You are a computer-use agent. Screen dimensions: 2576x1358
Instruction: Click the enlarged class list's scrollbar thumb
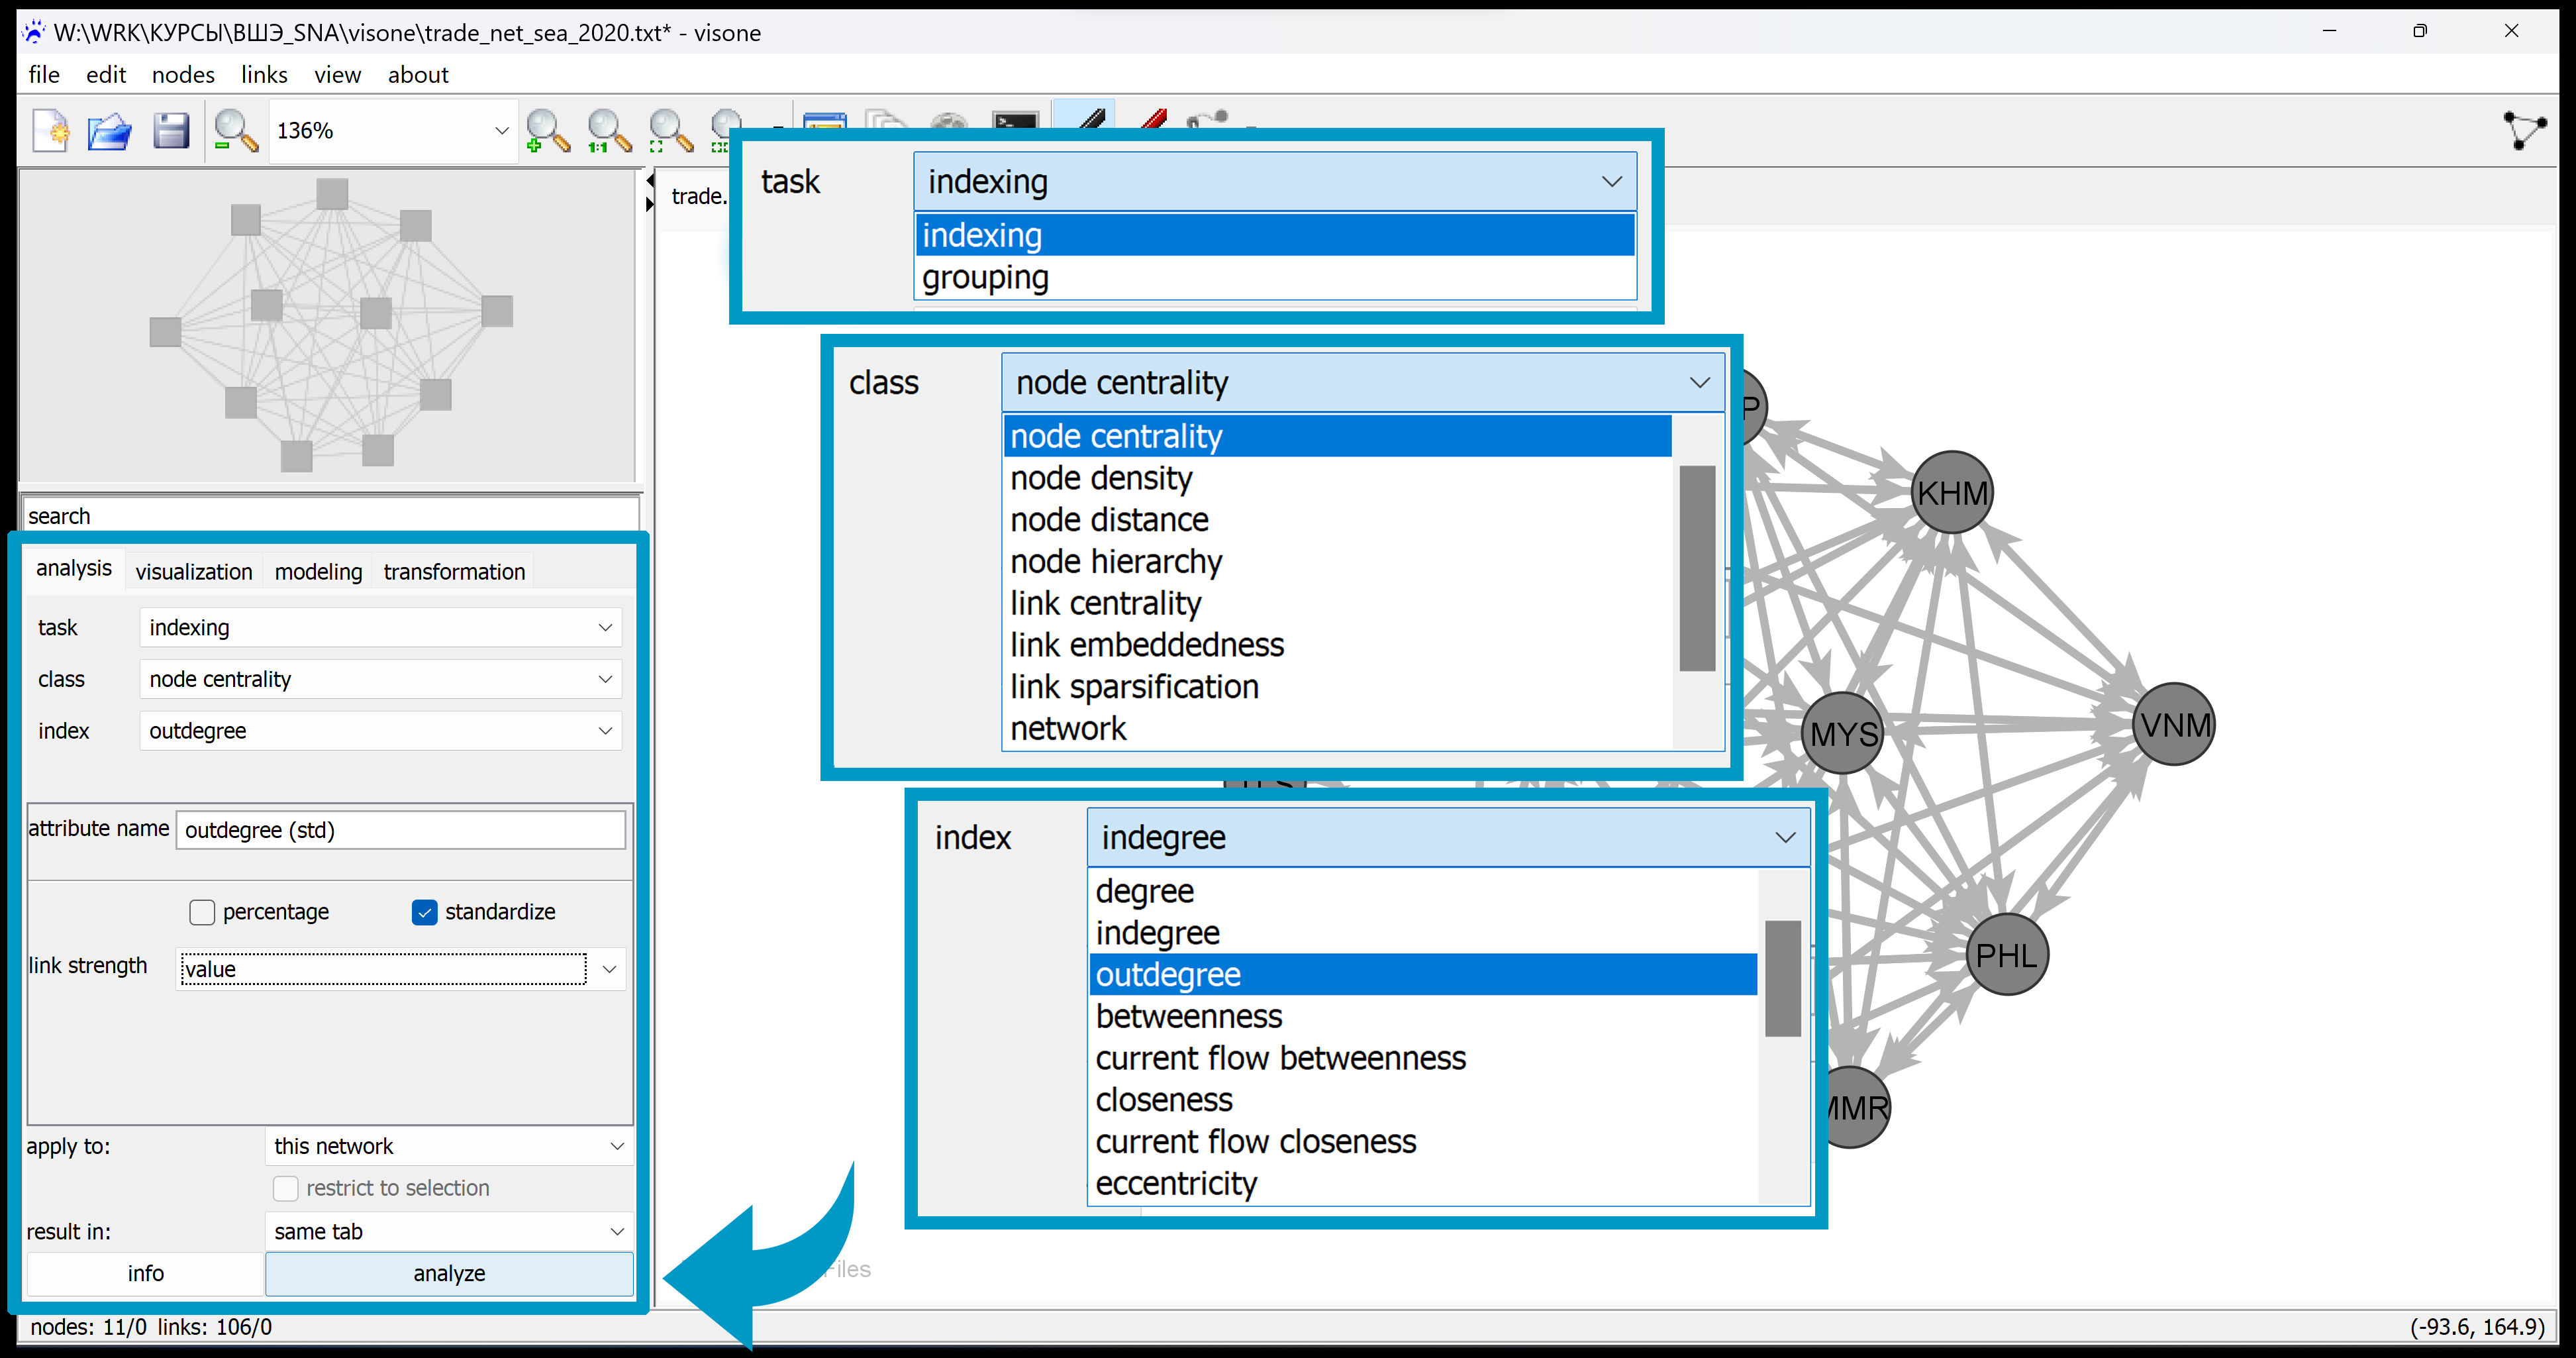(x=1697, y=568)
